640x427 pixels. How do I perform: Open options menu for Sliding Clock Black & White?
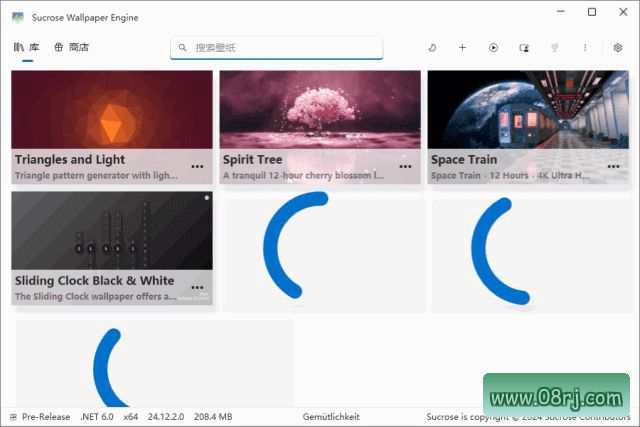click(198, 287)
